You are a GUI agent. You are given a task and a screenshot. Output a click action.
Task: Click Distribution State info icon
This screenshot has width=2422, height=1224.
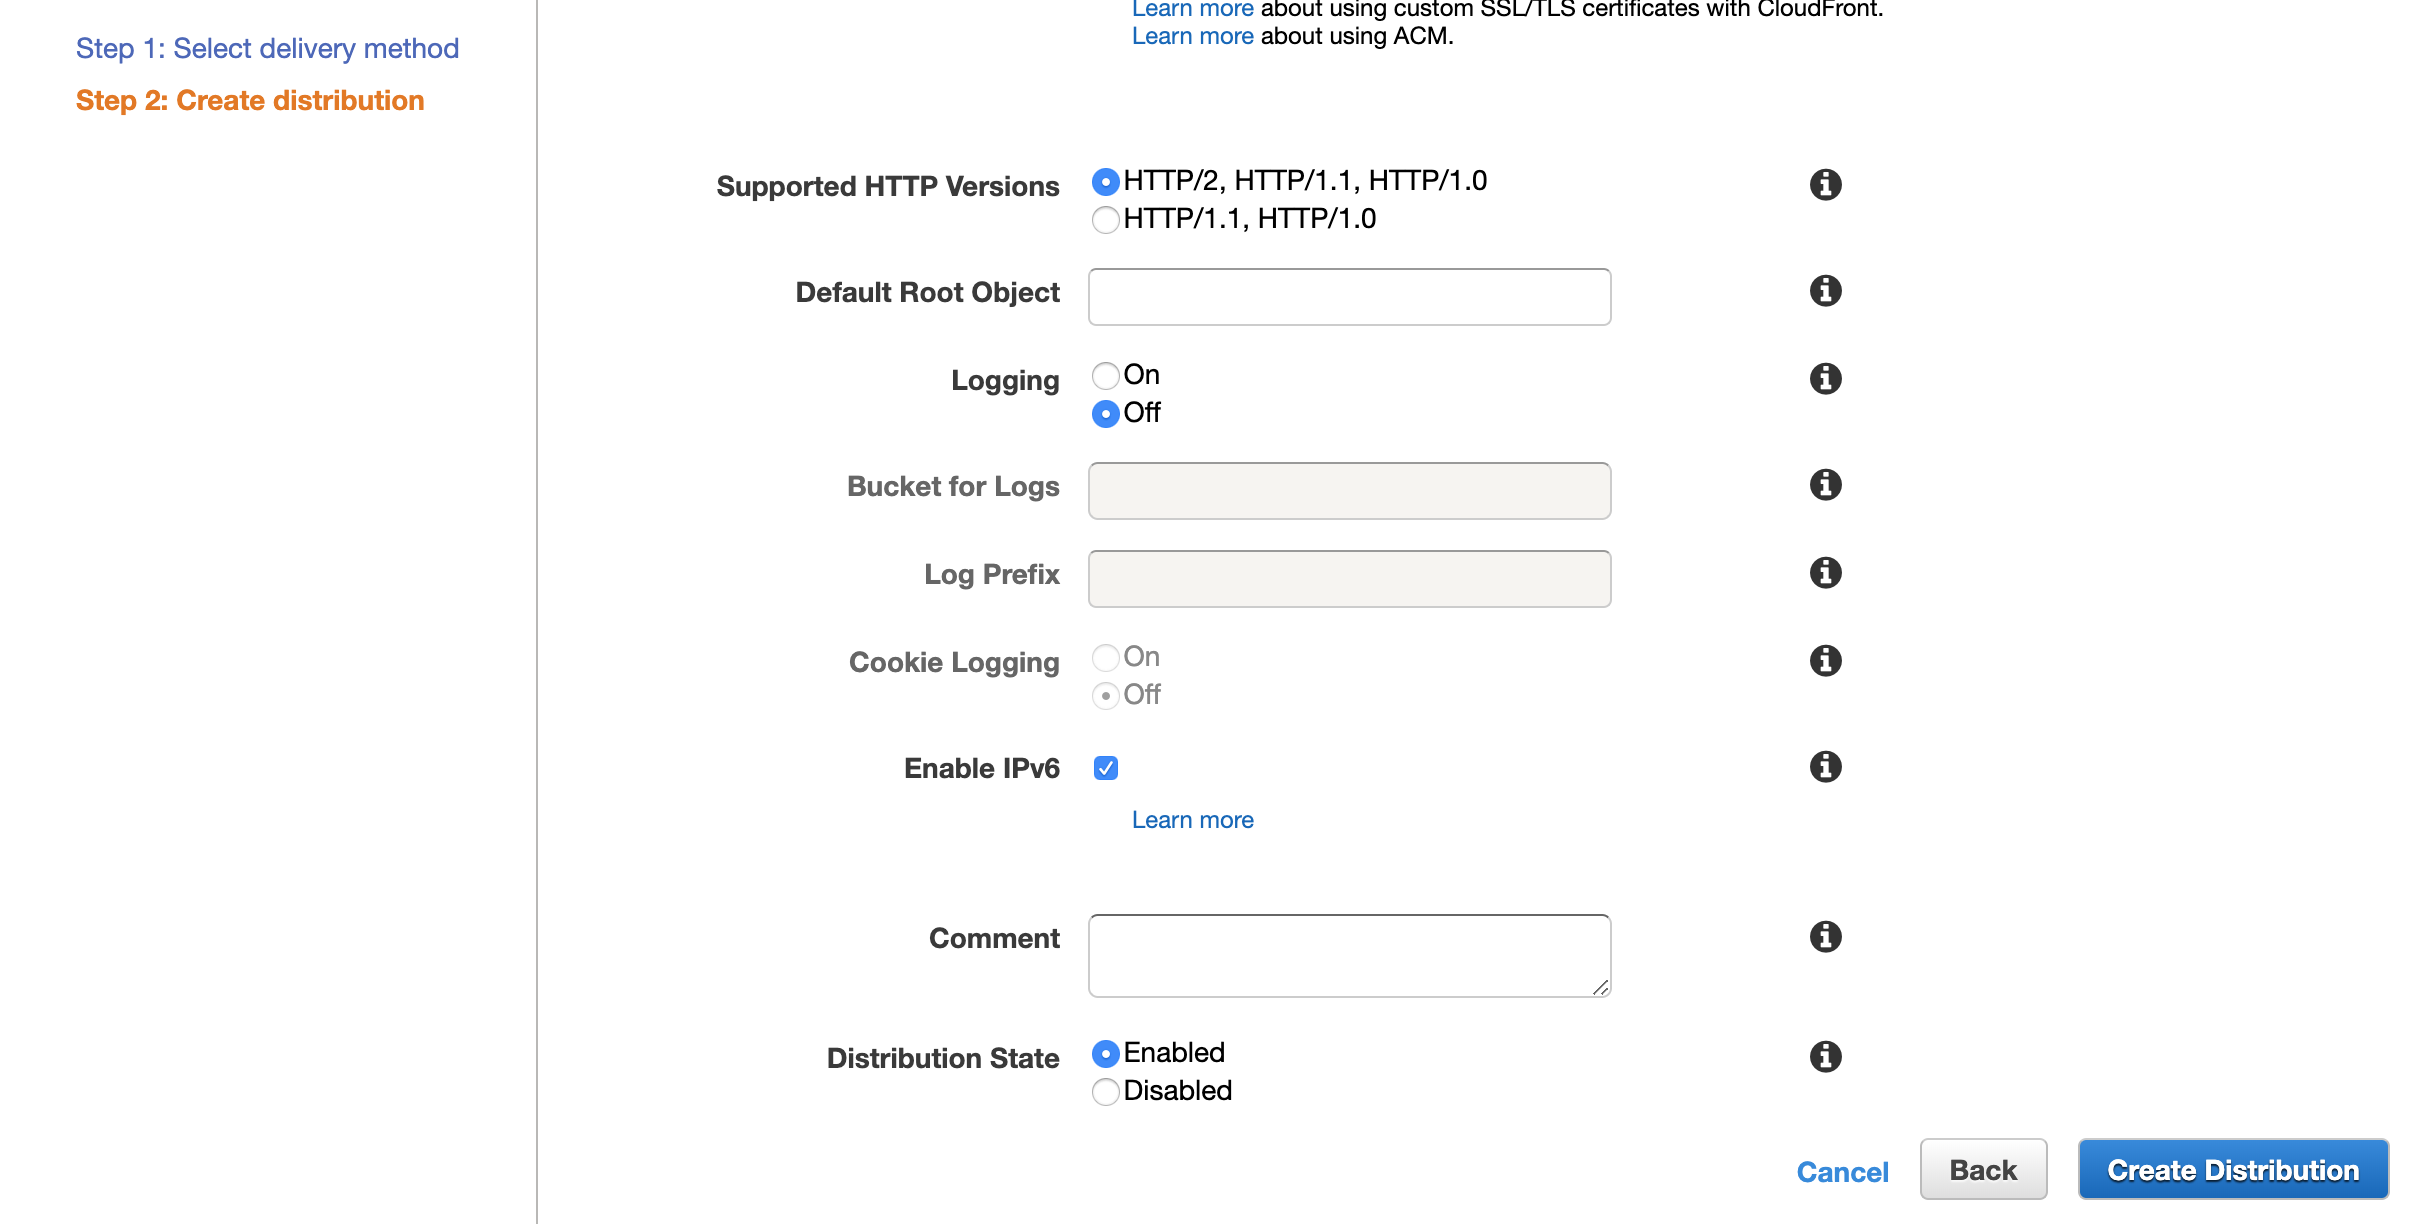tap(1825, 1057)
